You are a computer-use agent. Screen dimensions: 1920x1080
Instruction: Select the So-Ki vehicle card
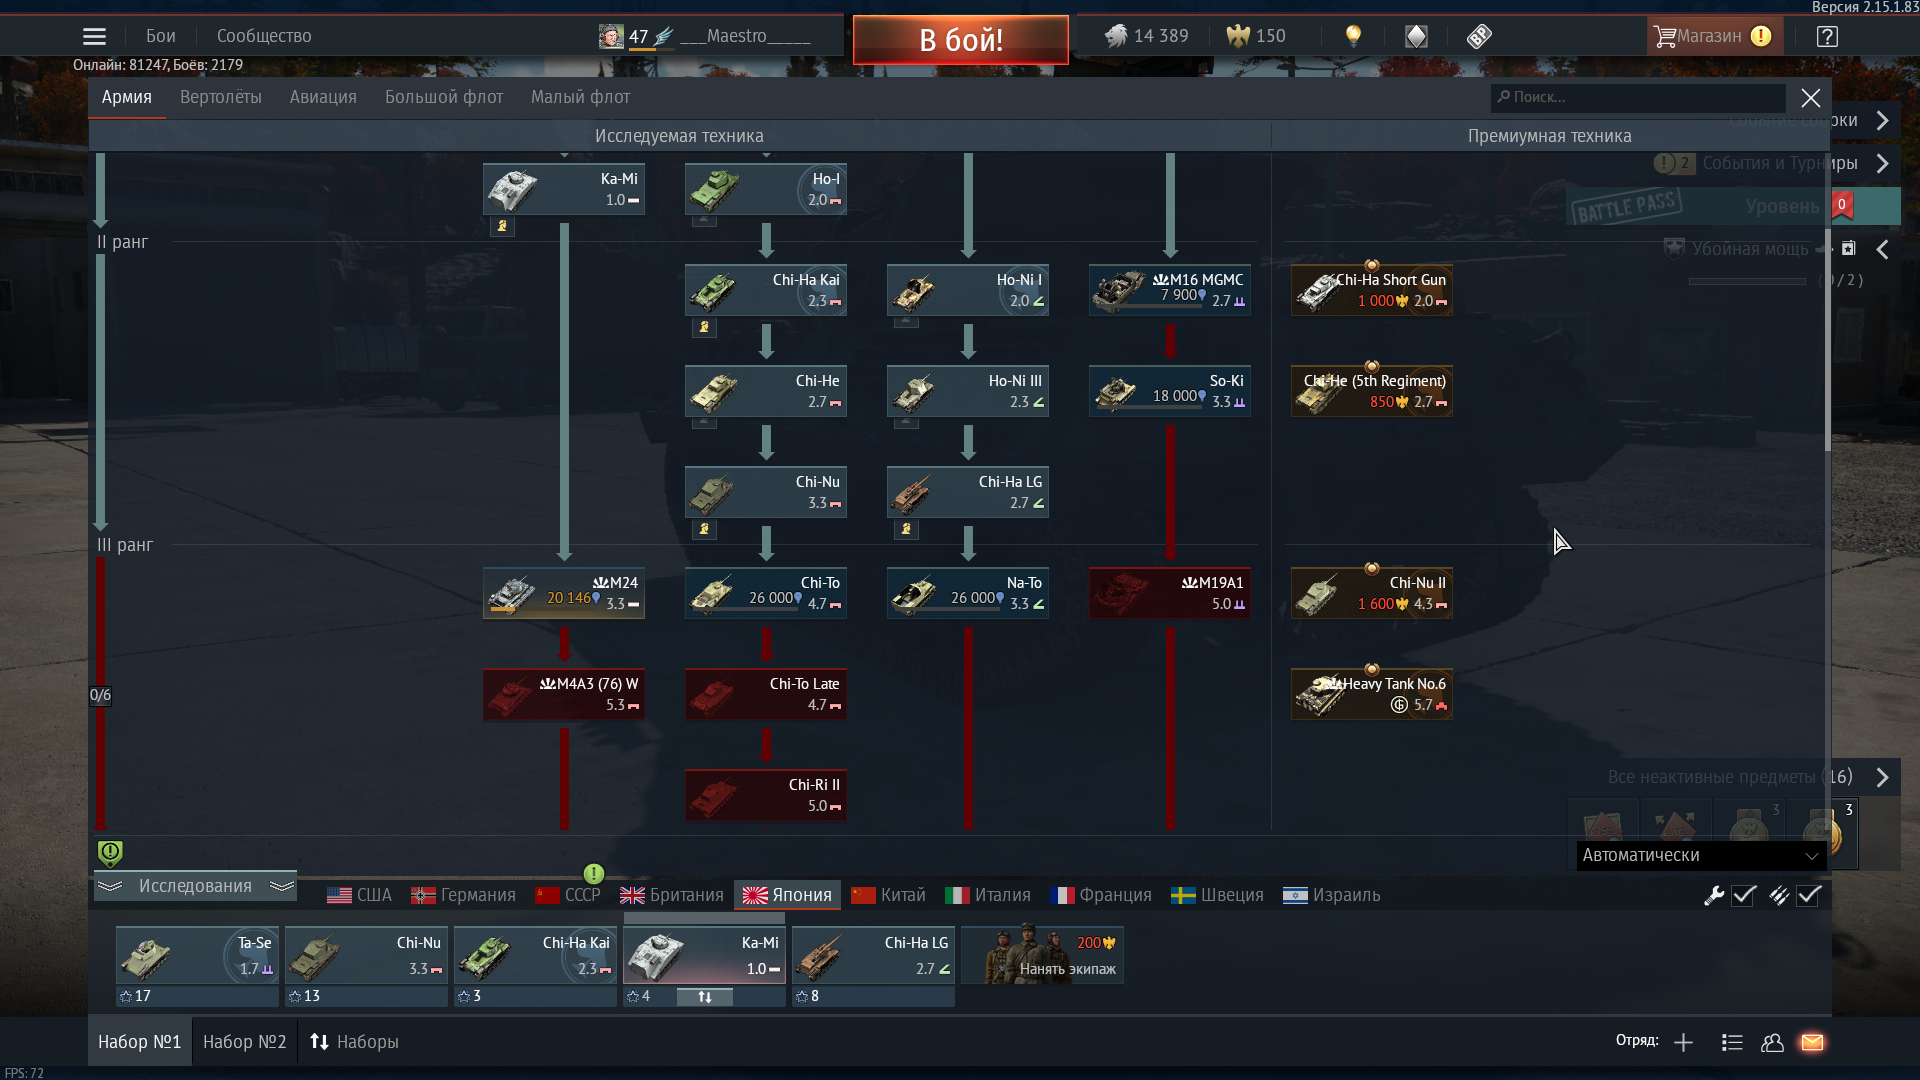pyautogui.click(x=1170, y=391)
